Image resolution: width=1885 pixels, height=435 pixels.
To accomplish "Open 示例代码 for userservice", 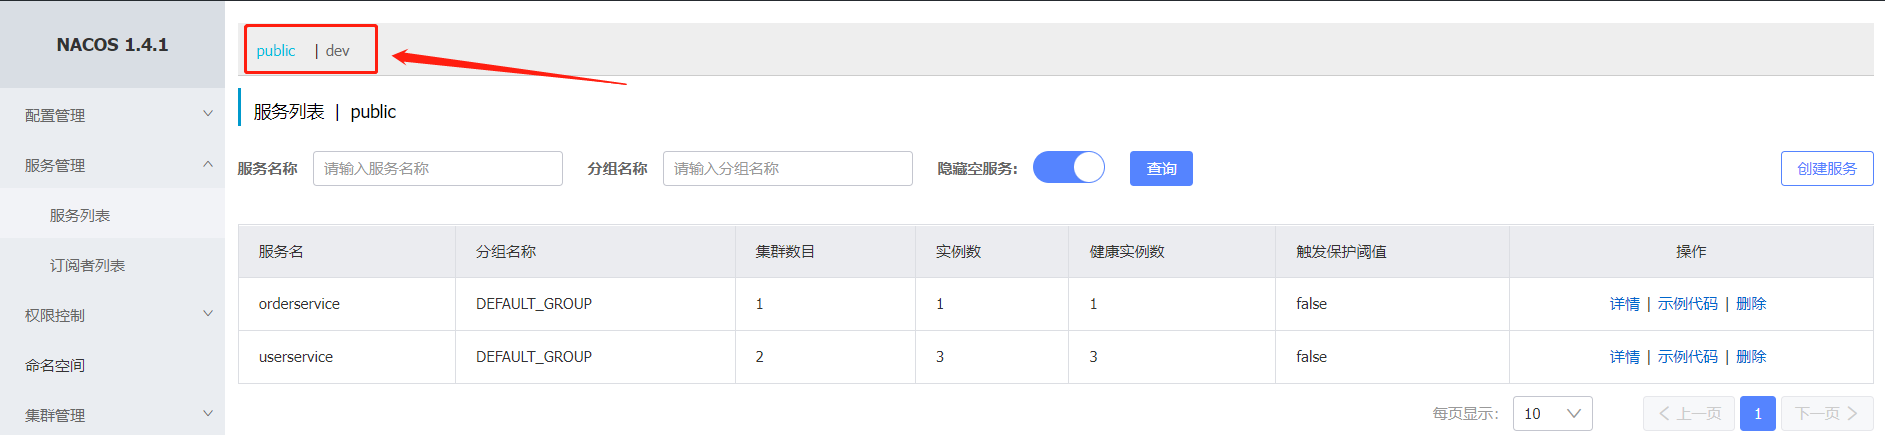I will pos(1688,356).
